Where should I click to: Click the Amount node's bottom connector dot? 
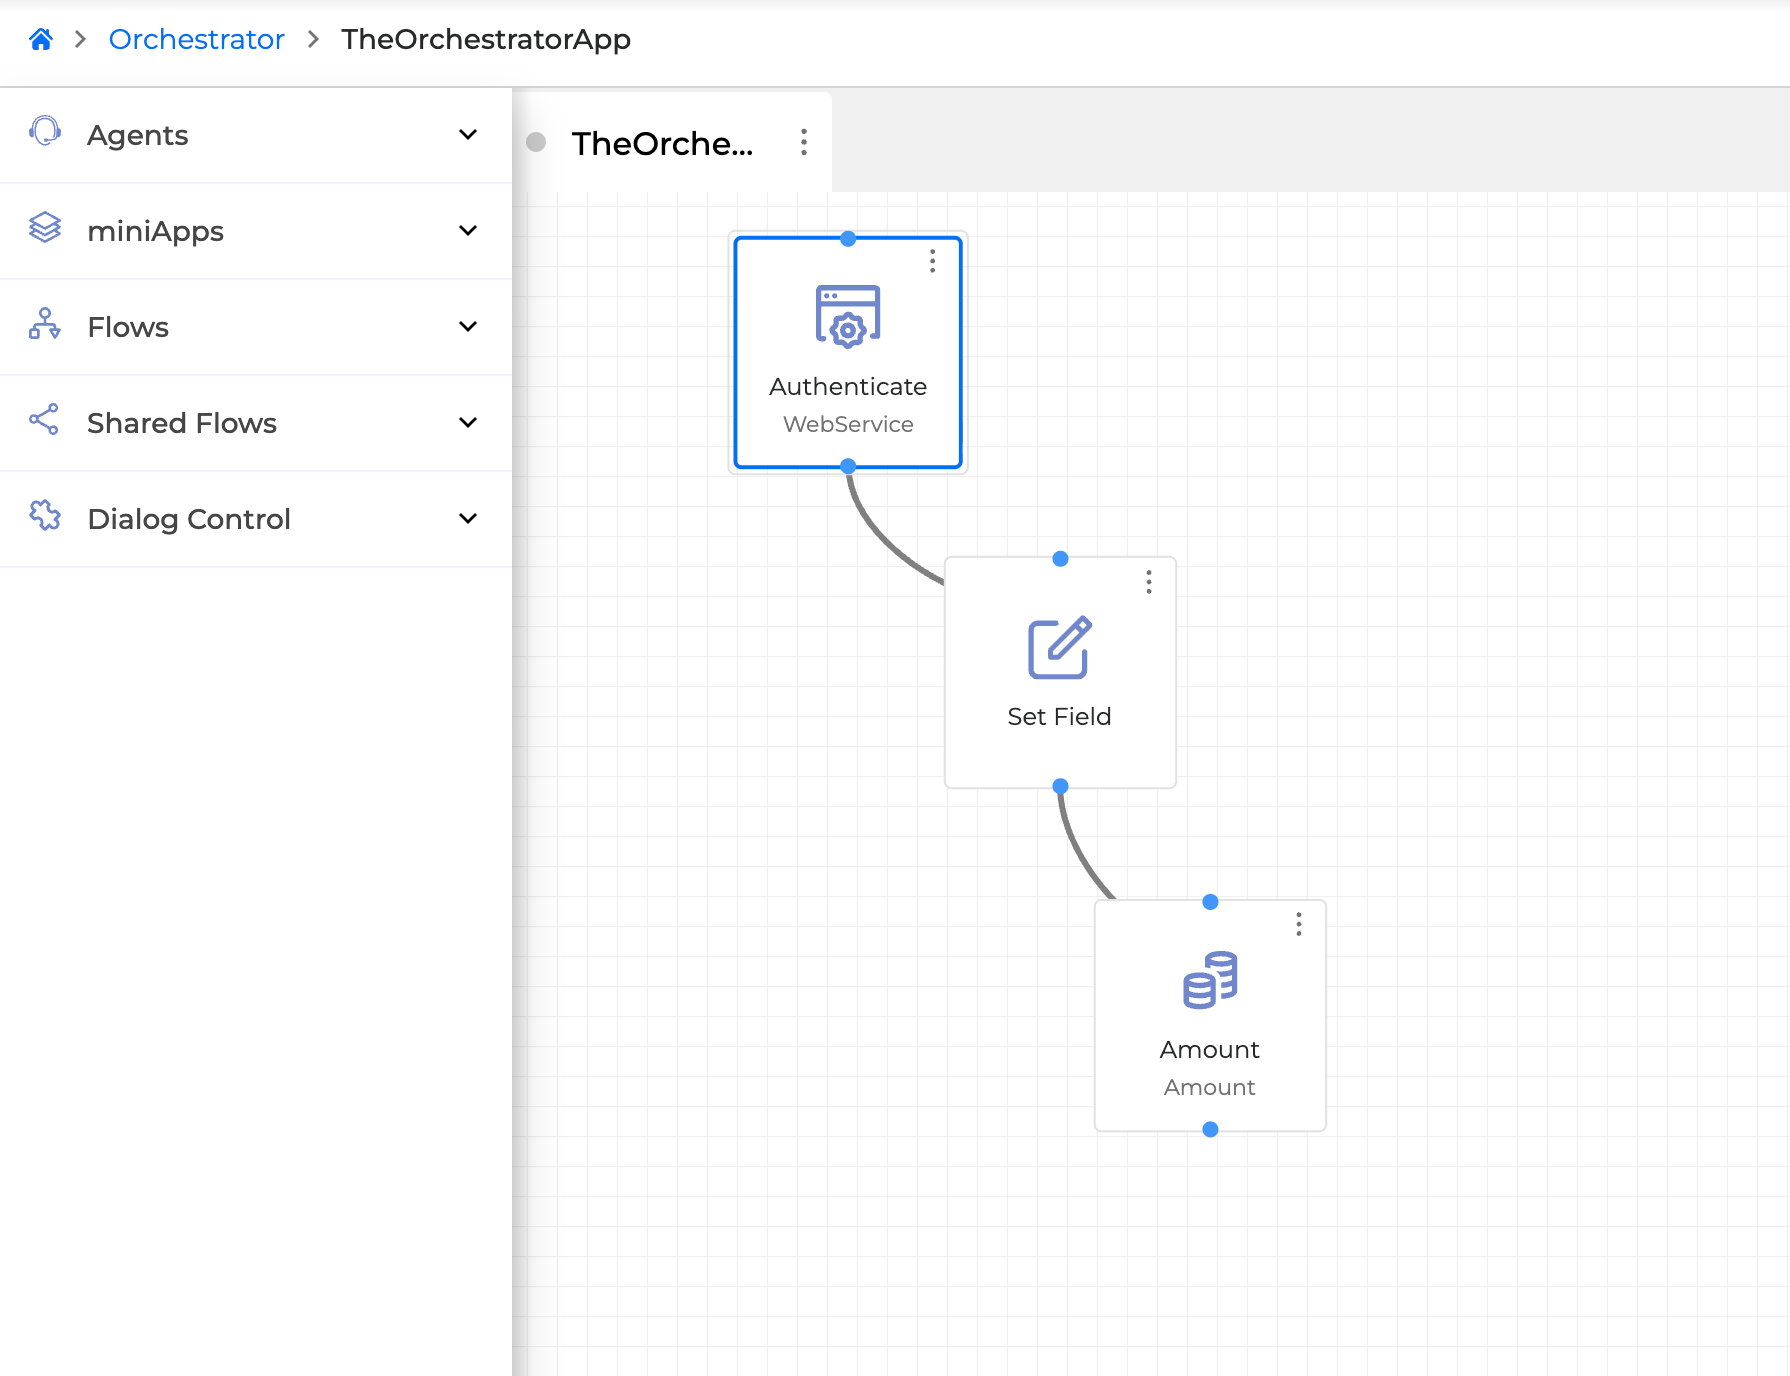(1210, 1130)
